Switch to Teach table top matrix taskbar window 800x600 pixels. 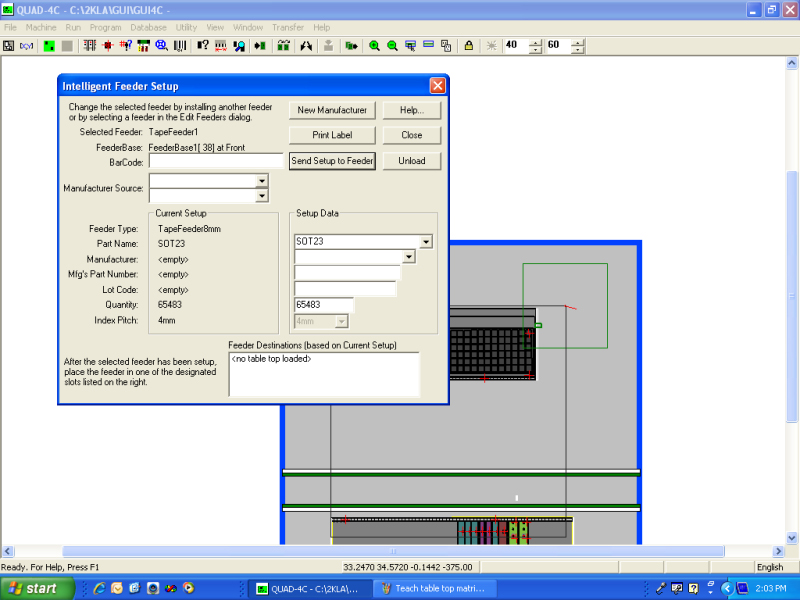(x=434, y=588)
